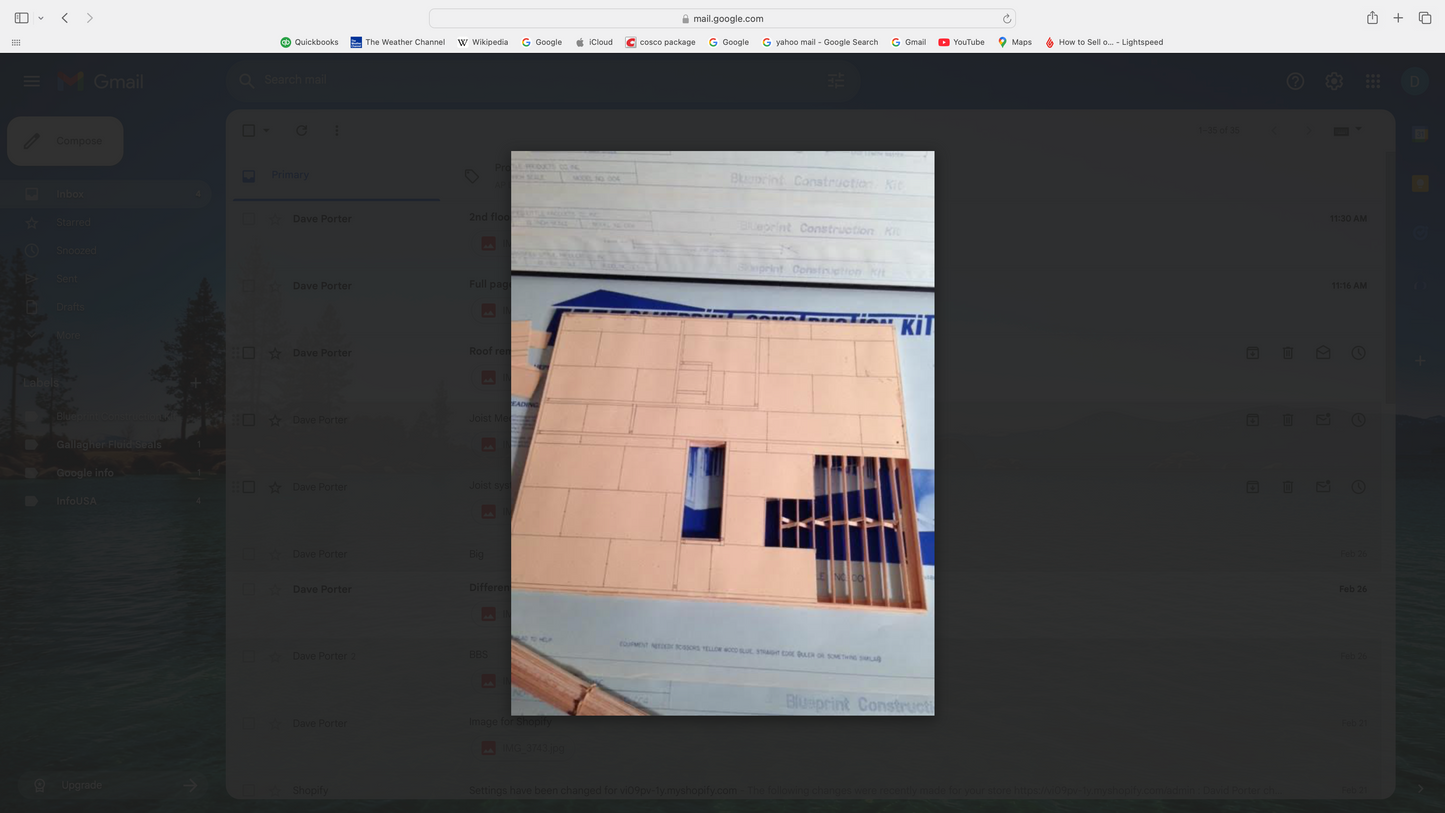Delete the "Joist" email with the trash icon
Screen dimensions: 1445x813
1287,419
